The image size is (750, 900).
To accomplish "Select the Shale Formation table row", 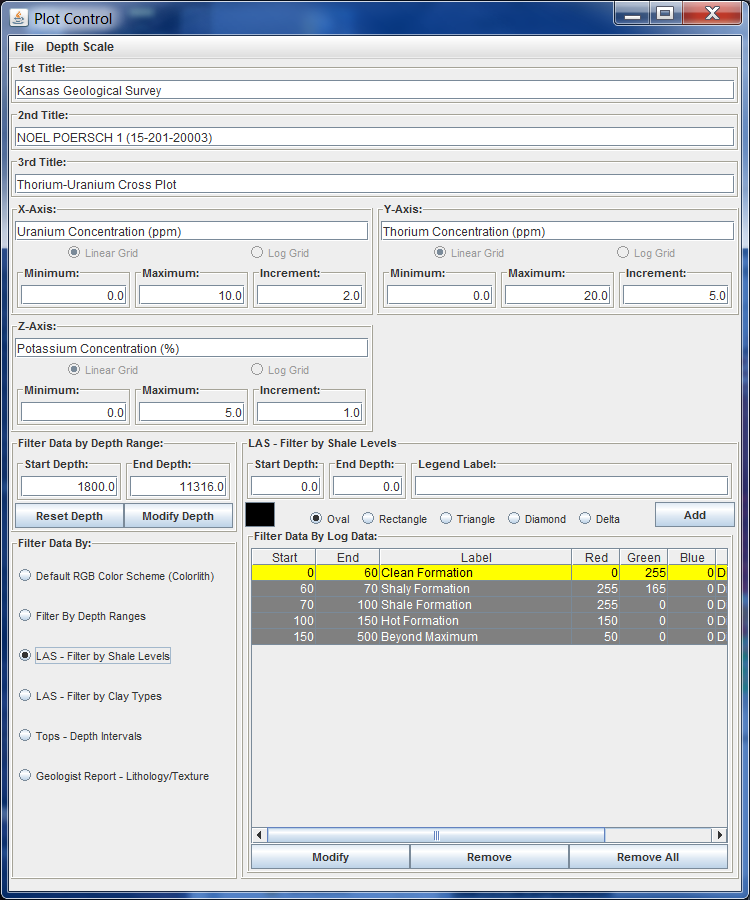I will click(489, 604).
